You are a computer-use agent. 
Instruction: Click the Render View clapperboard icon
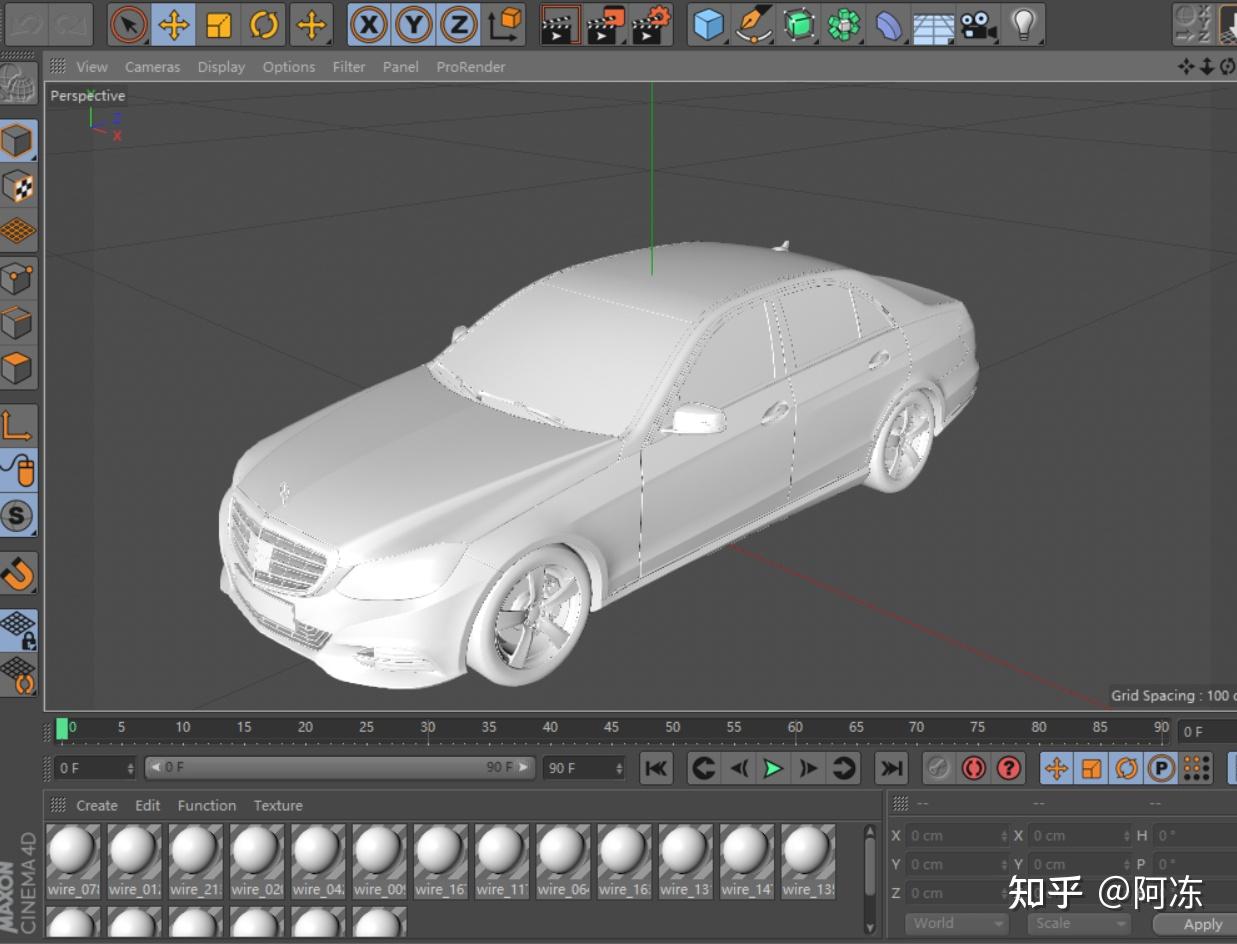[560, 24]
